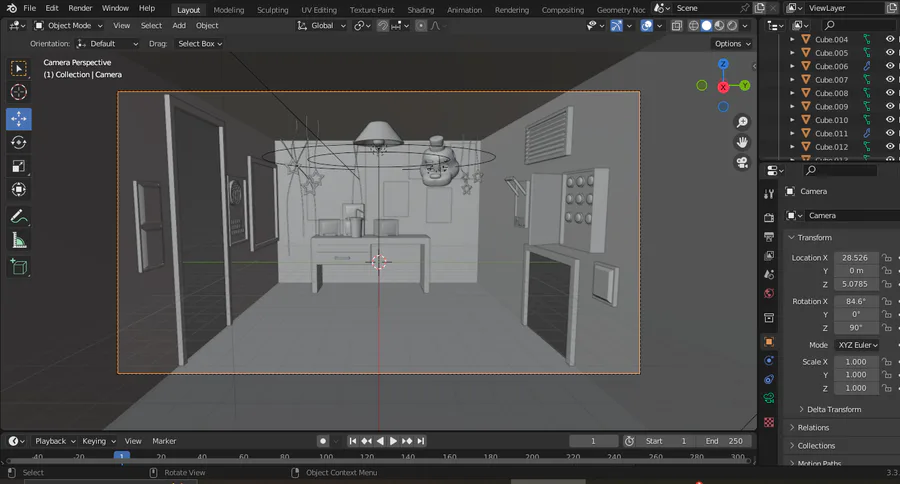Open the Object Mode dropdown

(x=68, y=26)
